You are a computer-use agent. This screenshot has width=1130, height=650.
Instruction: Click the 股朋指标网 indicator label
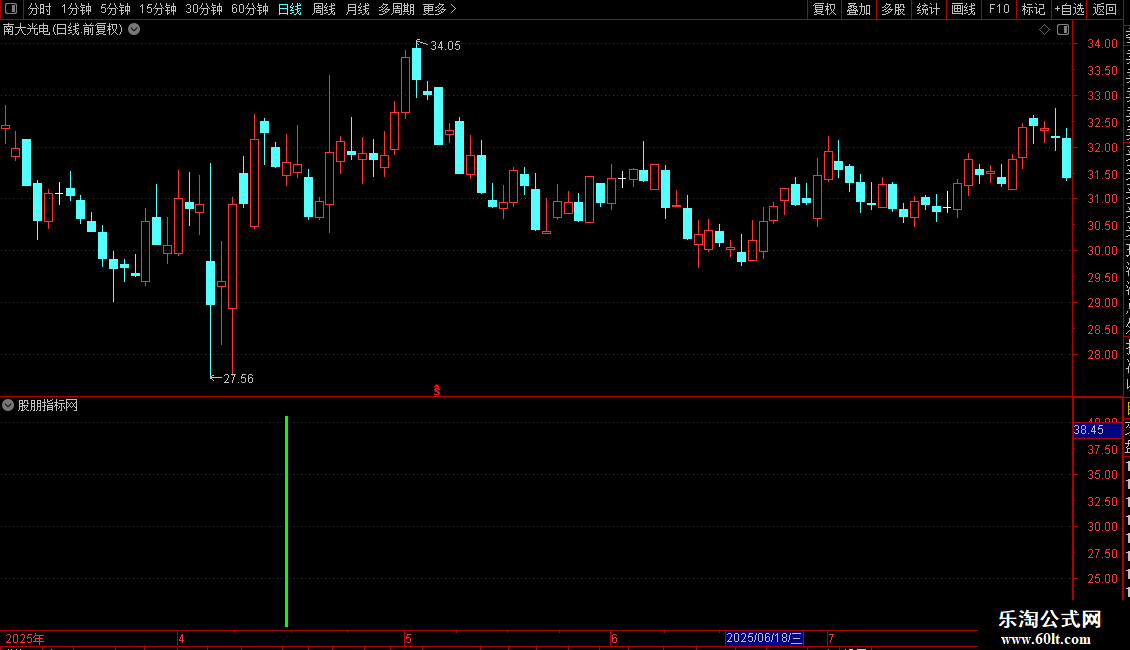tap(48, 406)
